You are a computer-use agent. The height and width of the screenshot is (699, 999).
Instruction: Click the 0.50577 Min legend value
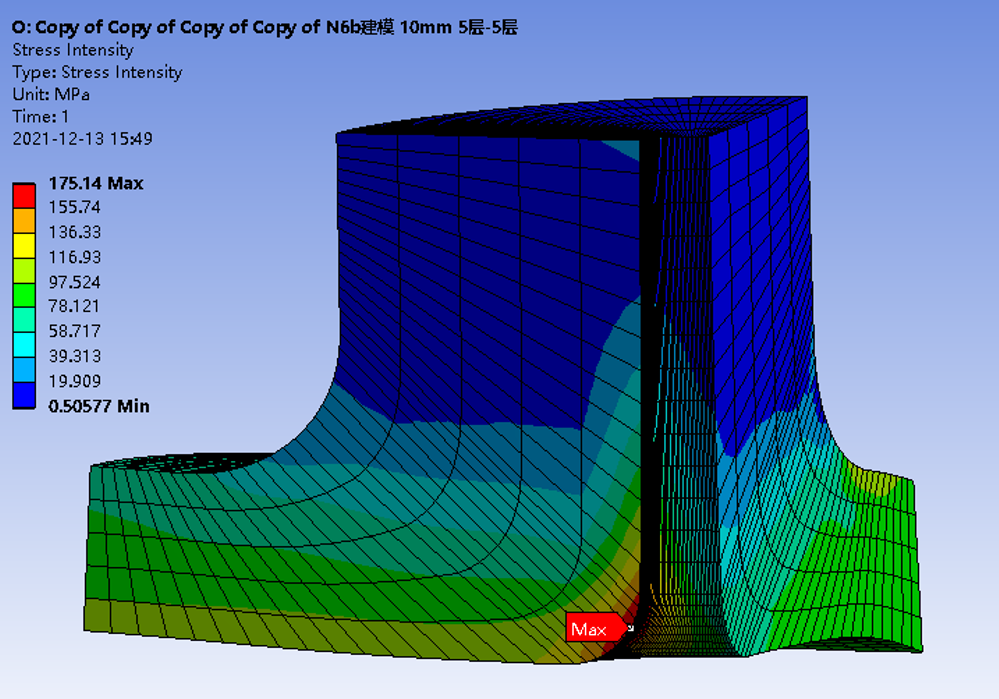click(x=99, y=406)
